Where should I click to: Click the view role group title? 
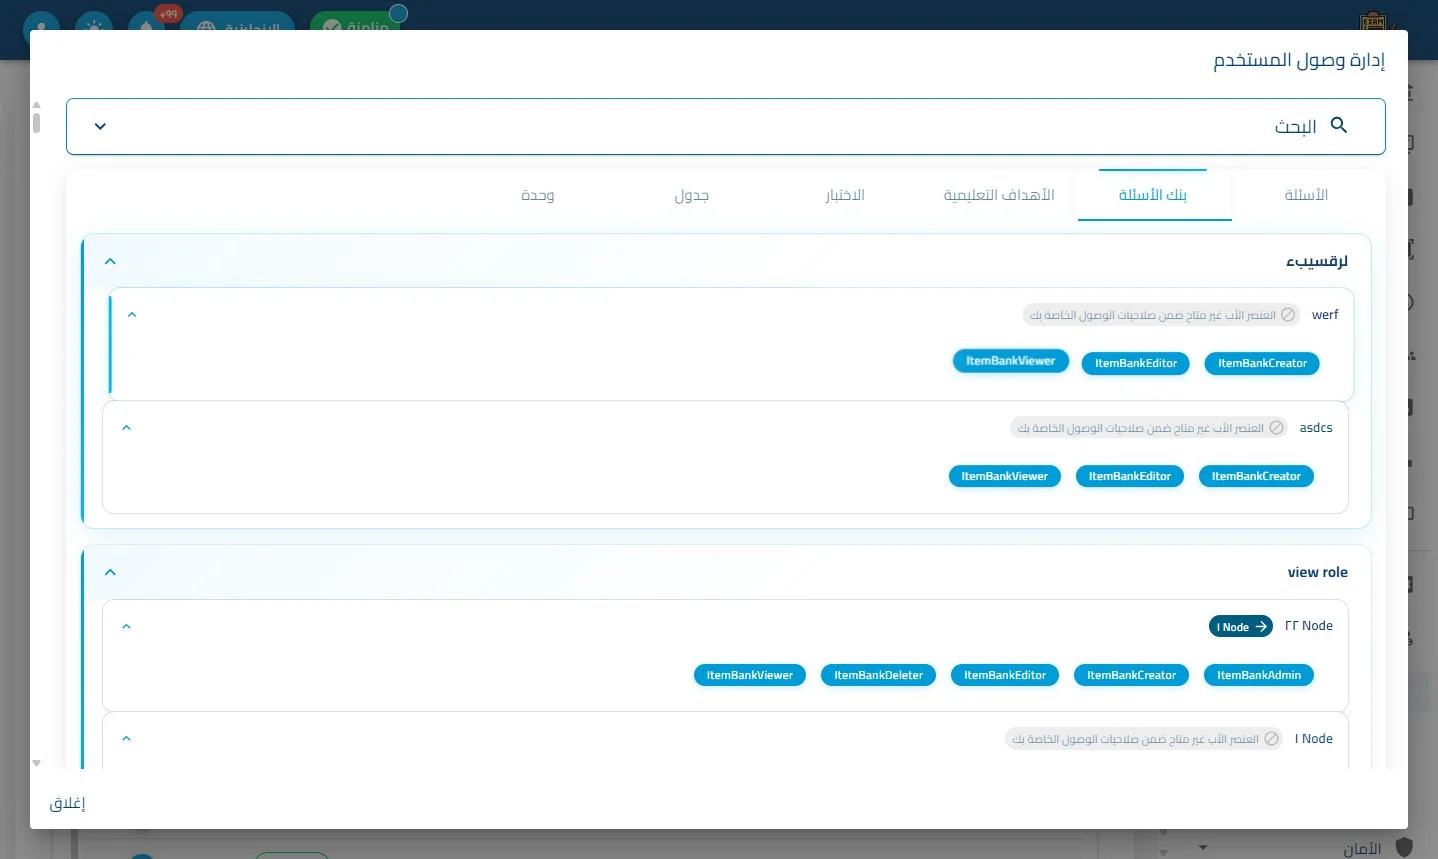1317,573
